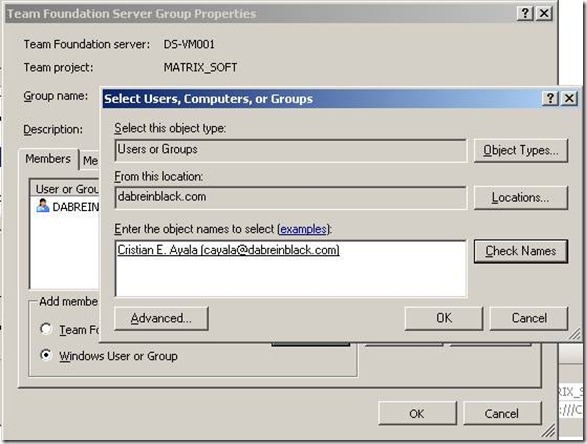Switch to the Members tab
This screenshot has width=587, height=444.
pyautogui.click(x=48, y=159)
